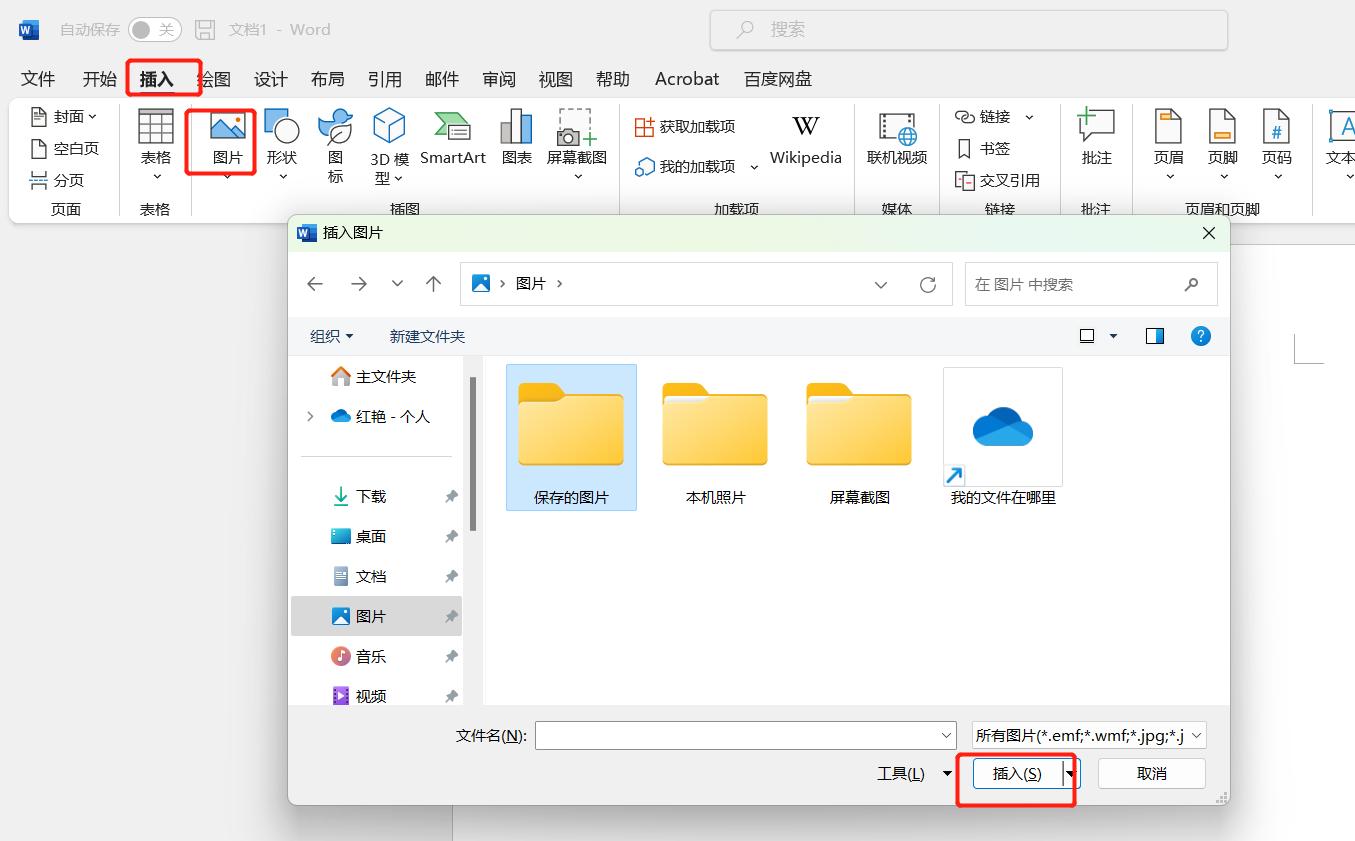Add a 批注 comment

1095,141
